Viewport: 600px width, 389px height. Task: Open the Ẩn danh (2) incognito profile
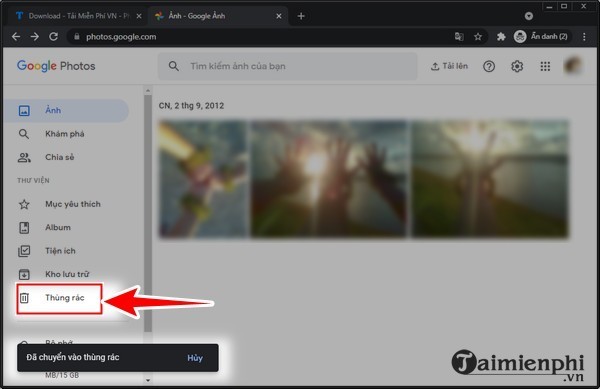click(541, 37)
